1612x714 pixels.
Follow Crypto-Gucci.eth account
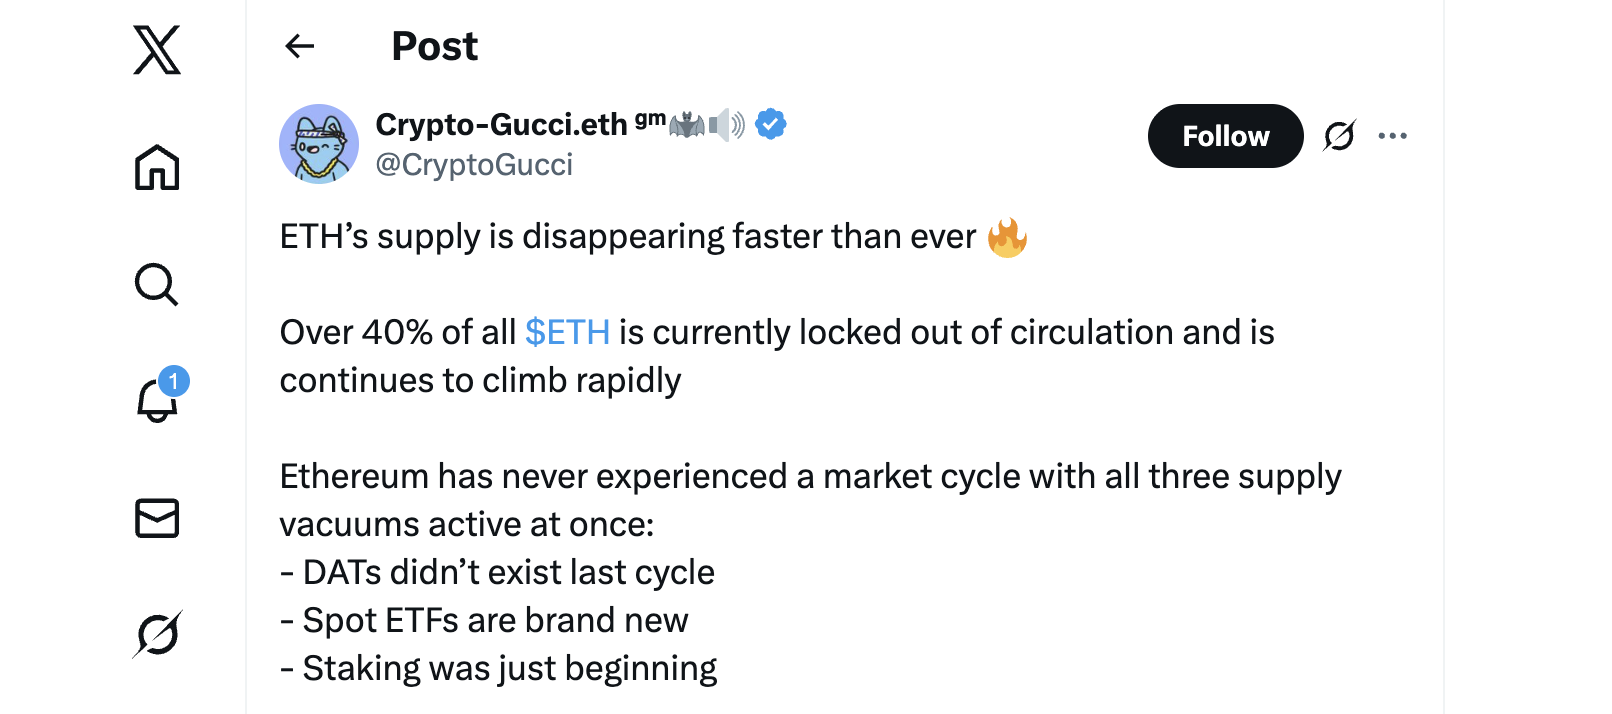click(x=1225, y=136)
